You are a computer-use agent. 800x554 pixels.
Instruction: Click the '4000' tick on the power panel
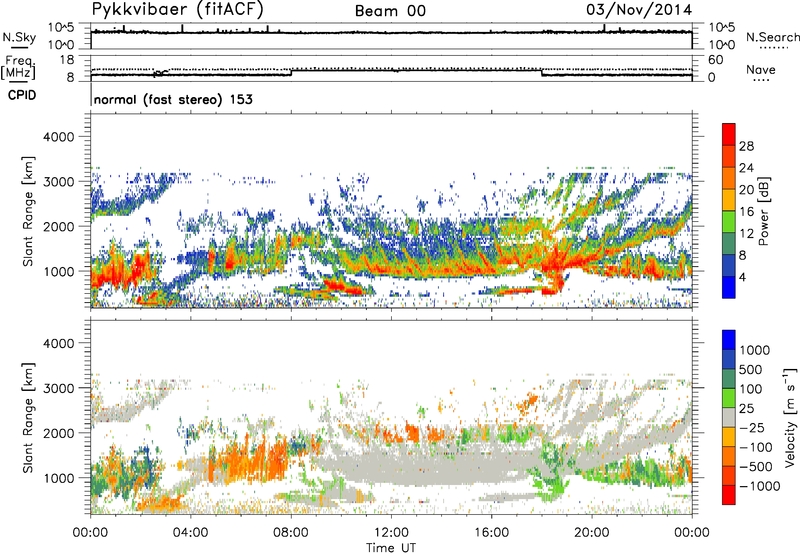[58, 137]
